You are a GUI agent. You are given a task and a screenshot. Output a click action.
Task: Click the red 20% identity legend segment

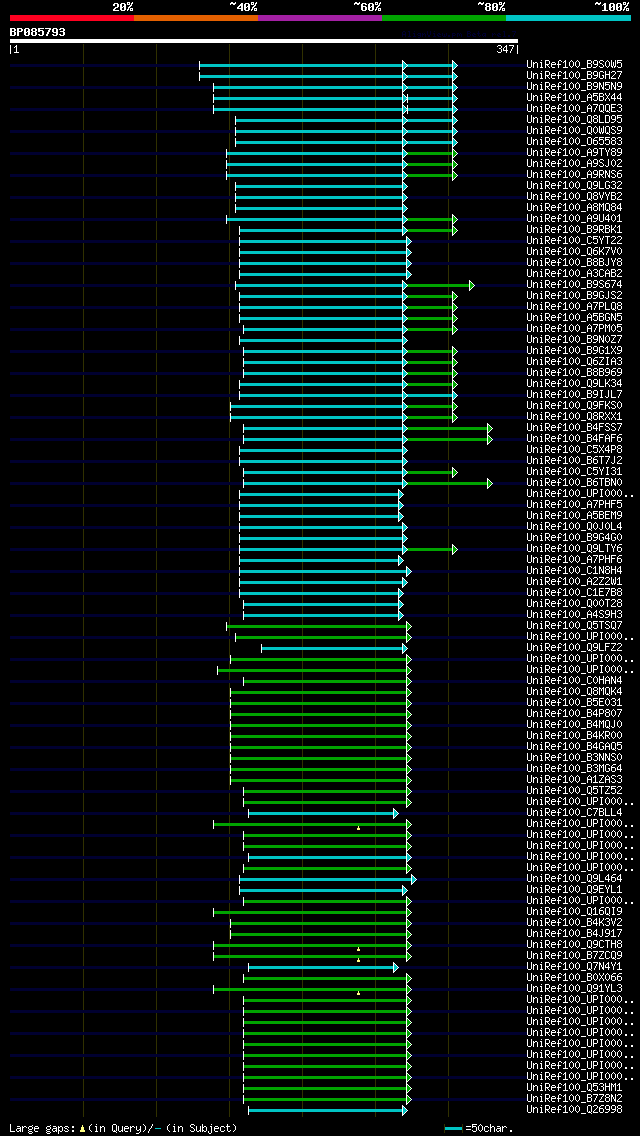72,17
